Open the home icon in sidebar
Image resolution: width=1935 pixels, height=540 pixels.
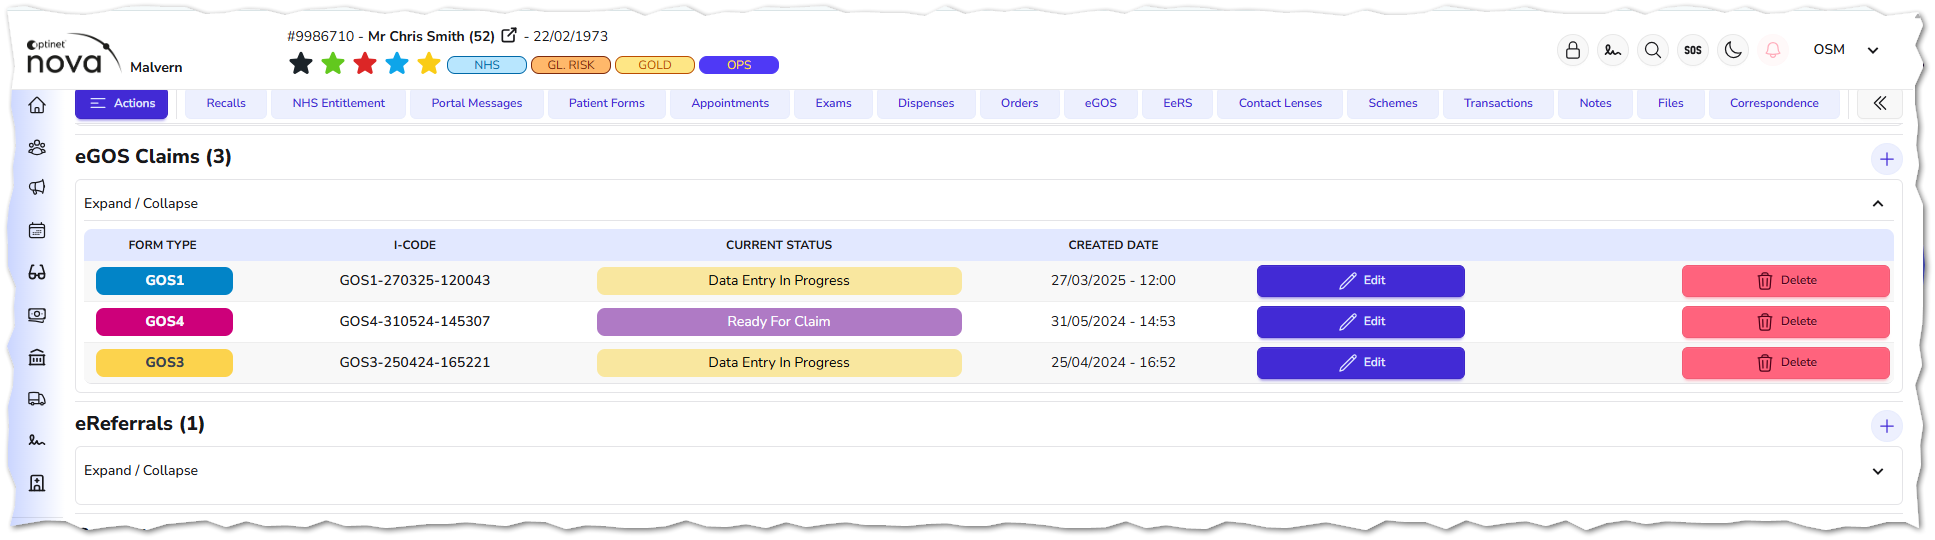click(x=37, y=105)
